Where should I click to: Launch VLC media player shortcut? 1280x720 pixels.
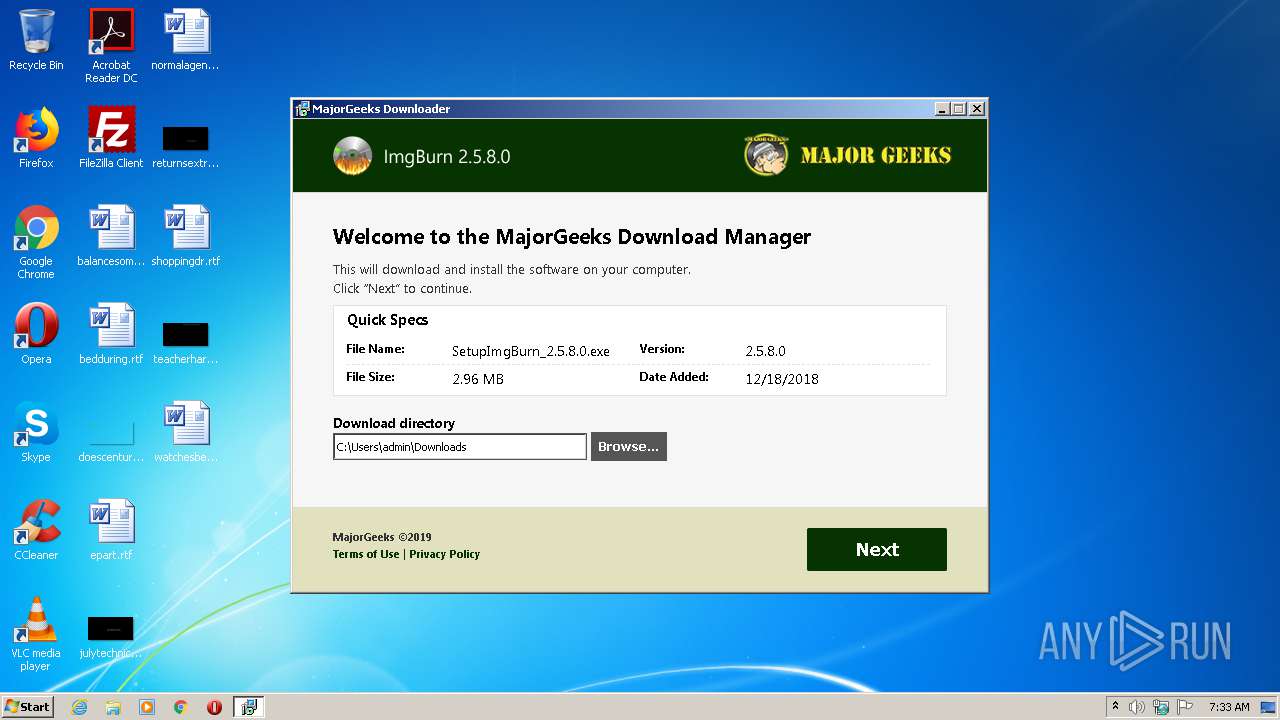click(x=36, y=633)
